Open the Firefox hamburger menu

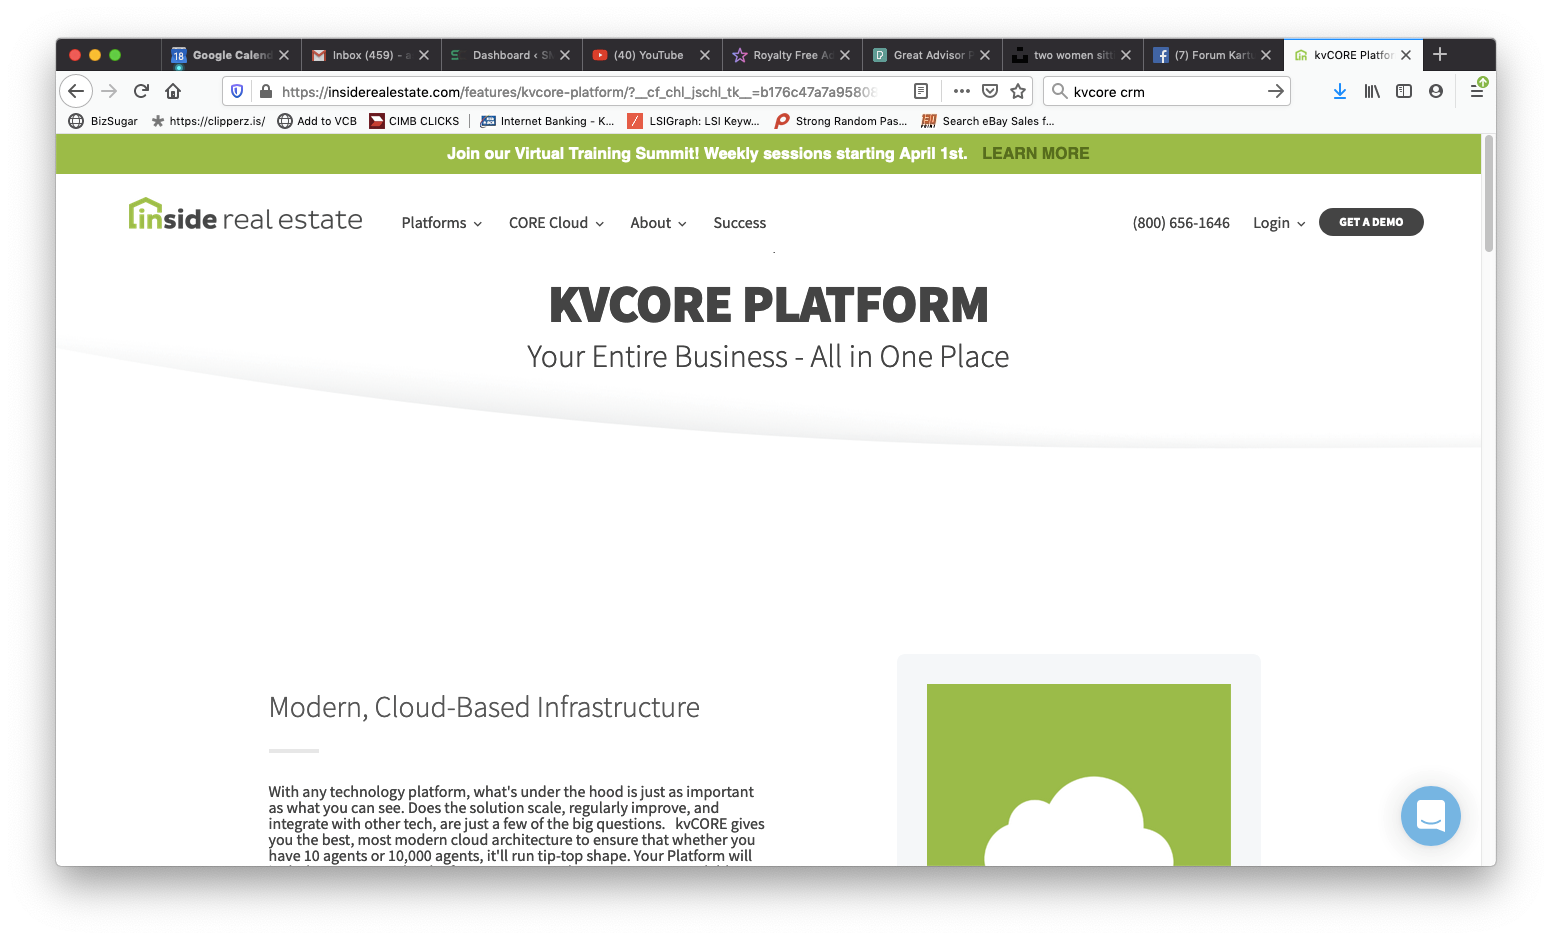pos(1477,91)
